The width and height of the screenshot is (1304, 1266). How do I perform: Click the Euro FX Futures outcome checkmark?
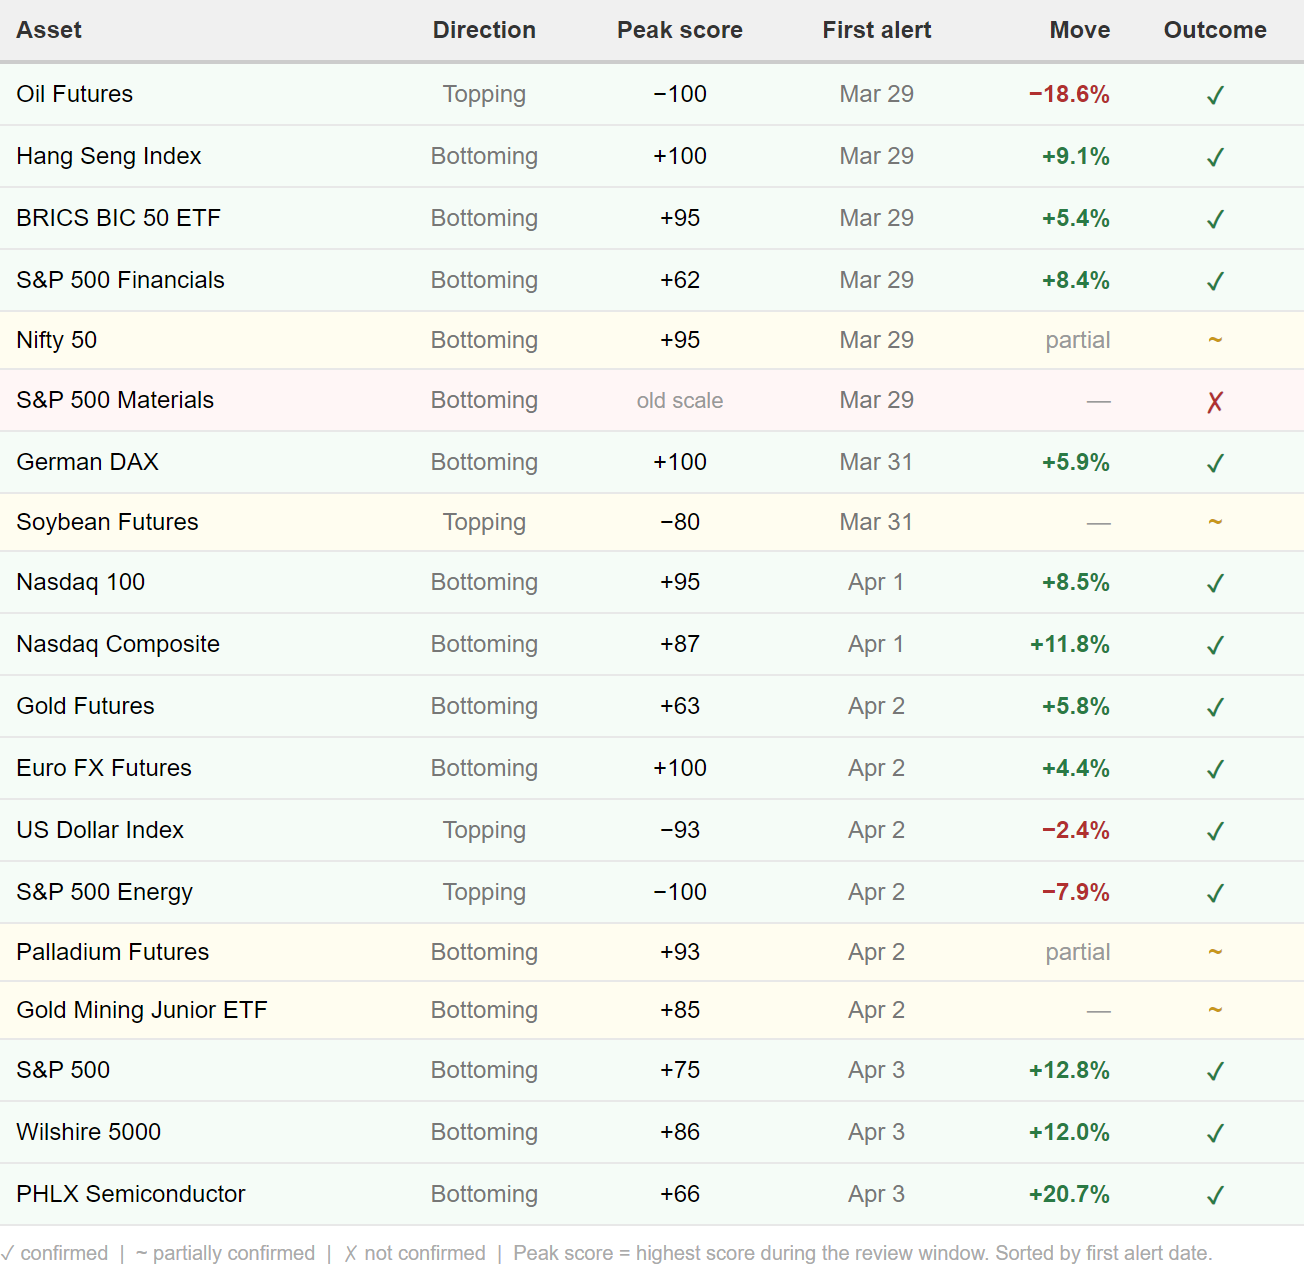click(x=1215, y=769)
